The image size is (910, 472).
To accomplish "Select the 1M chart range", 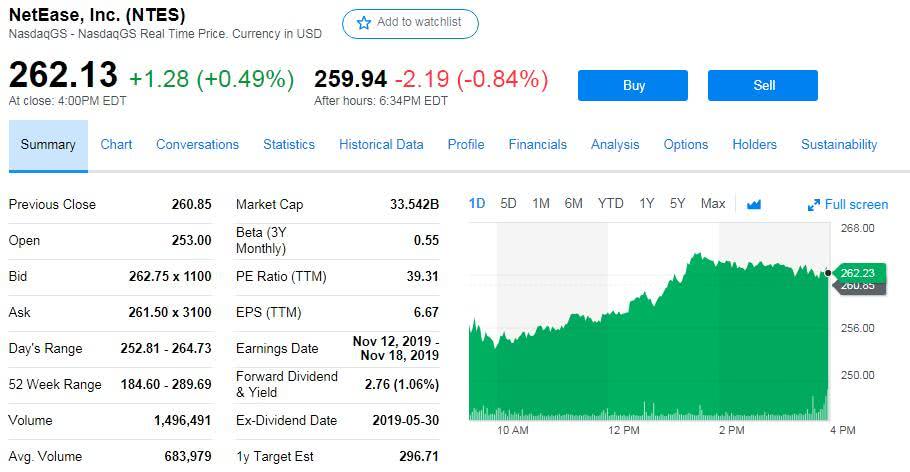I will [541, 203].
